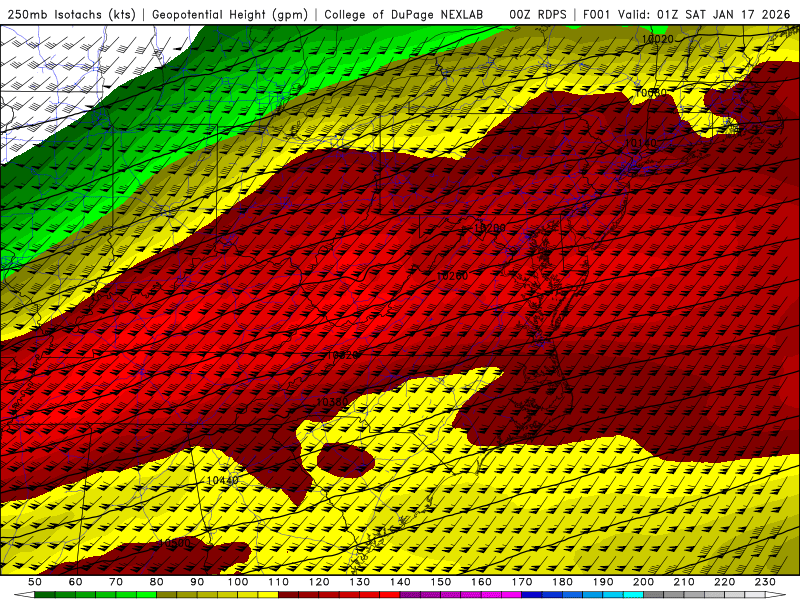Screen dimensions: 800x600
Task: Click the '250mb Isotachs (kts)' title text
Action: pos(72,14)
